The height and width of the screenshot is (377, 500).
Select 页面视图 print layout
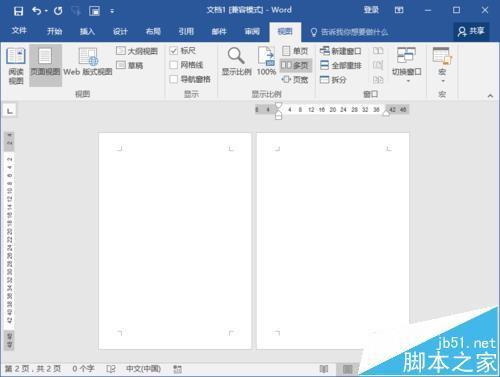pos(45,66)
